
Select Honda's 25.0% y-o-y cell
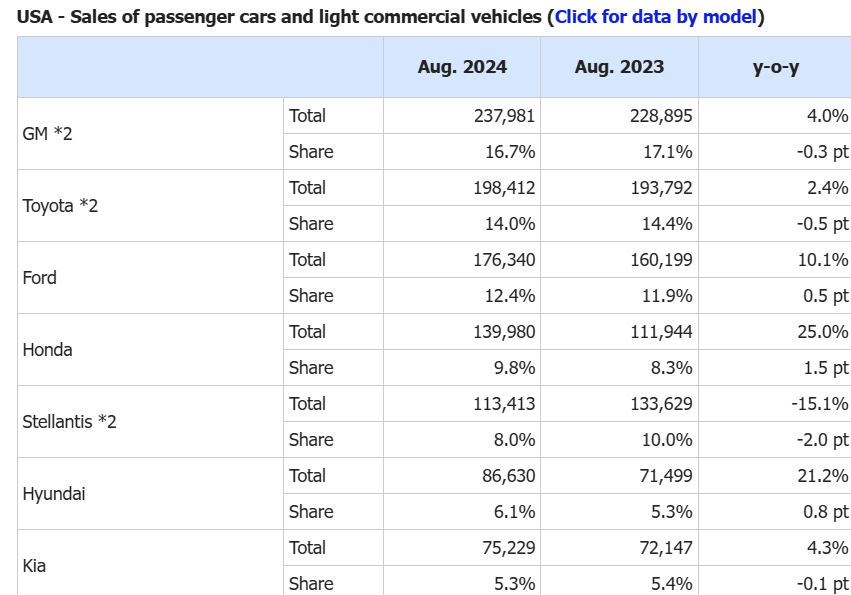(825, 331)
